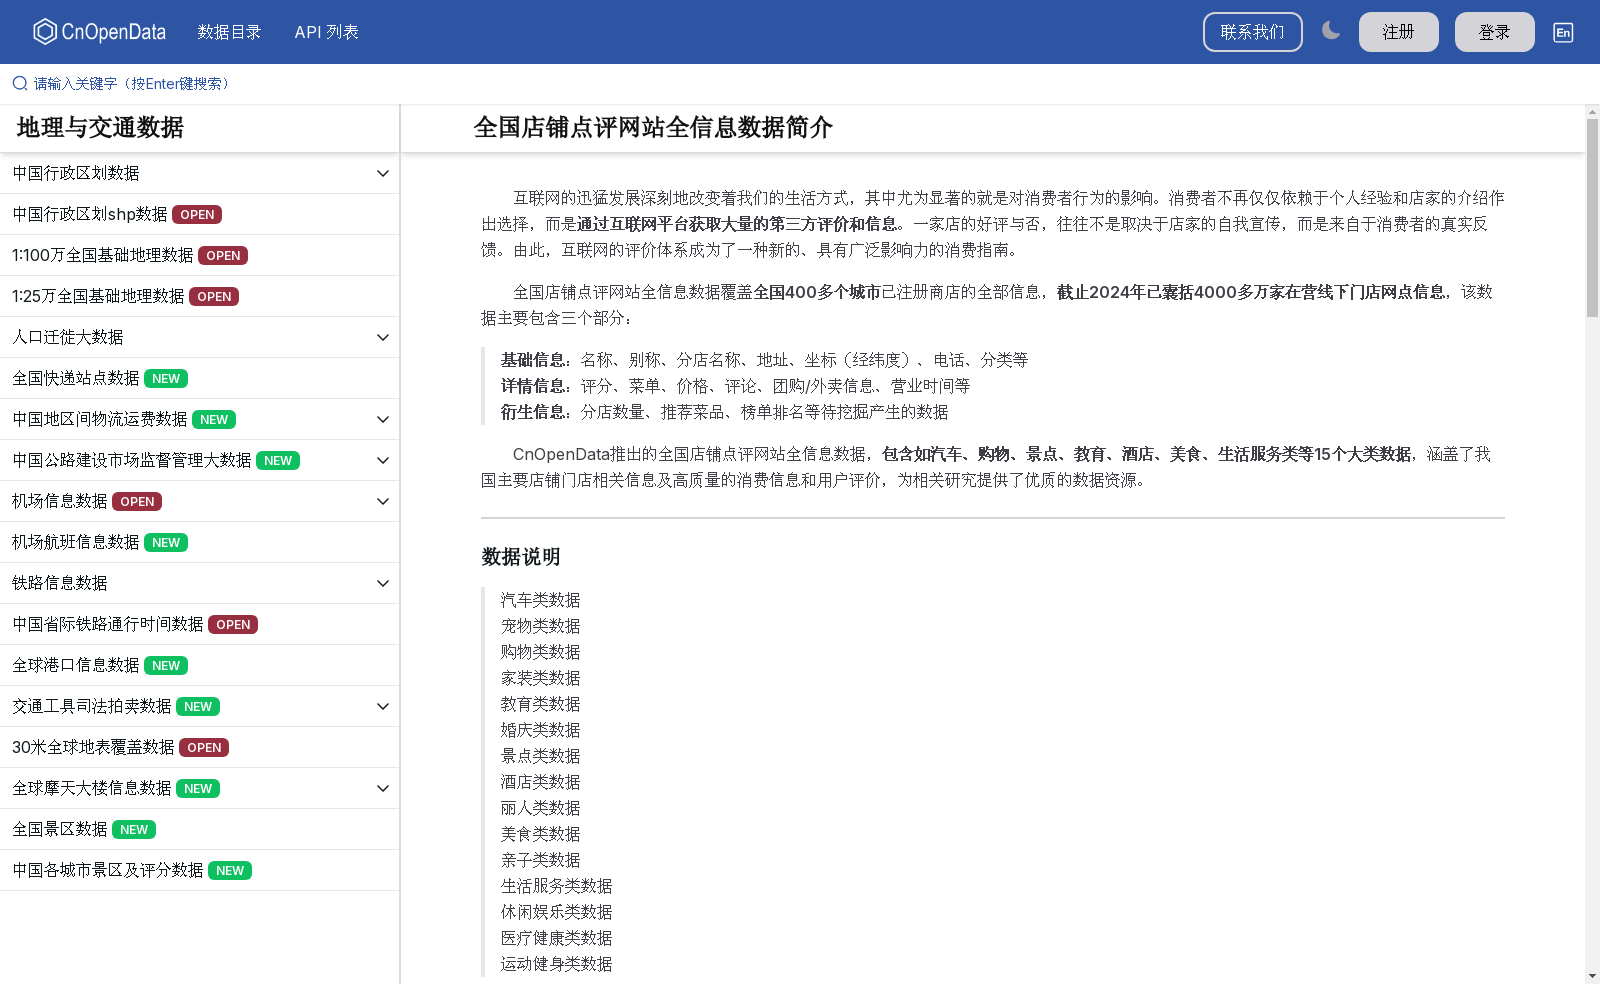Viewport: 1600px width, 1000px height.
Task: Click the 全国店铺点评网站全信息数据简介 title
Action: [x=653, y=128]
